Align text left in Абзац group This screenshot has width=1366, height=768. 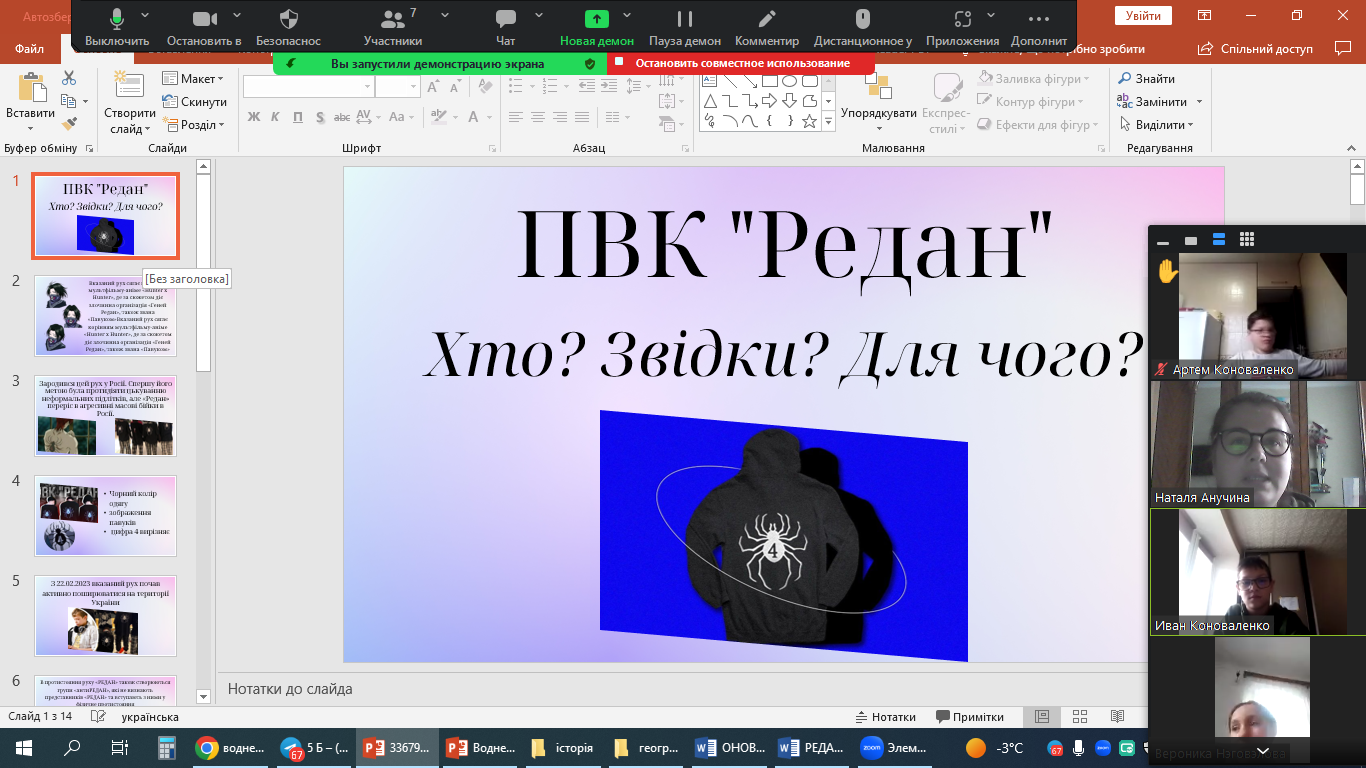516,117
